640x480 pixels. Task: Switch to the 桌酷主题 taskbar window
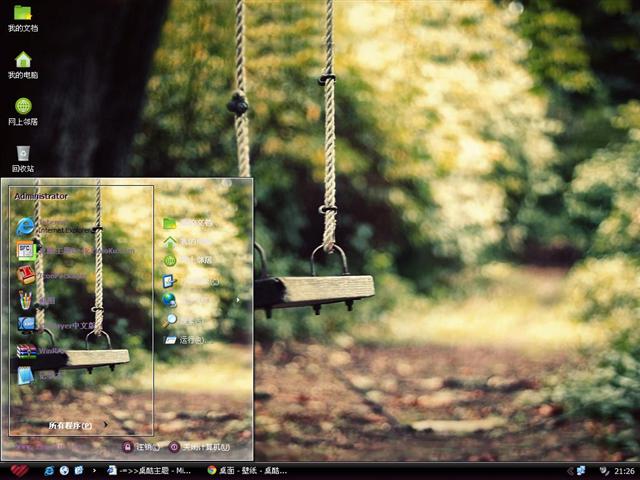pyautogui.click(x=149, y=471)
